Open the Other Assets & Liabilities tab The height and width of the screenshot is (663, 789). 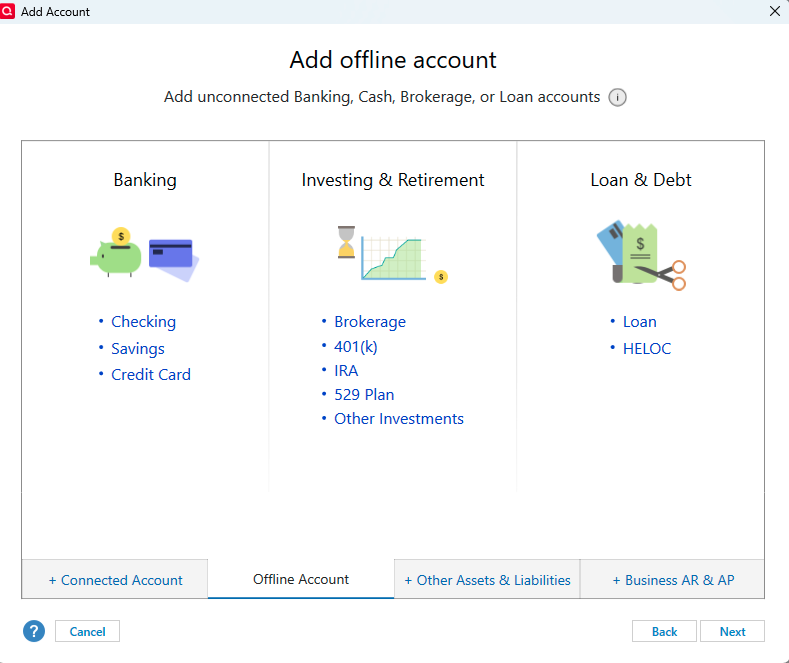pos(487,579)
